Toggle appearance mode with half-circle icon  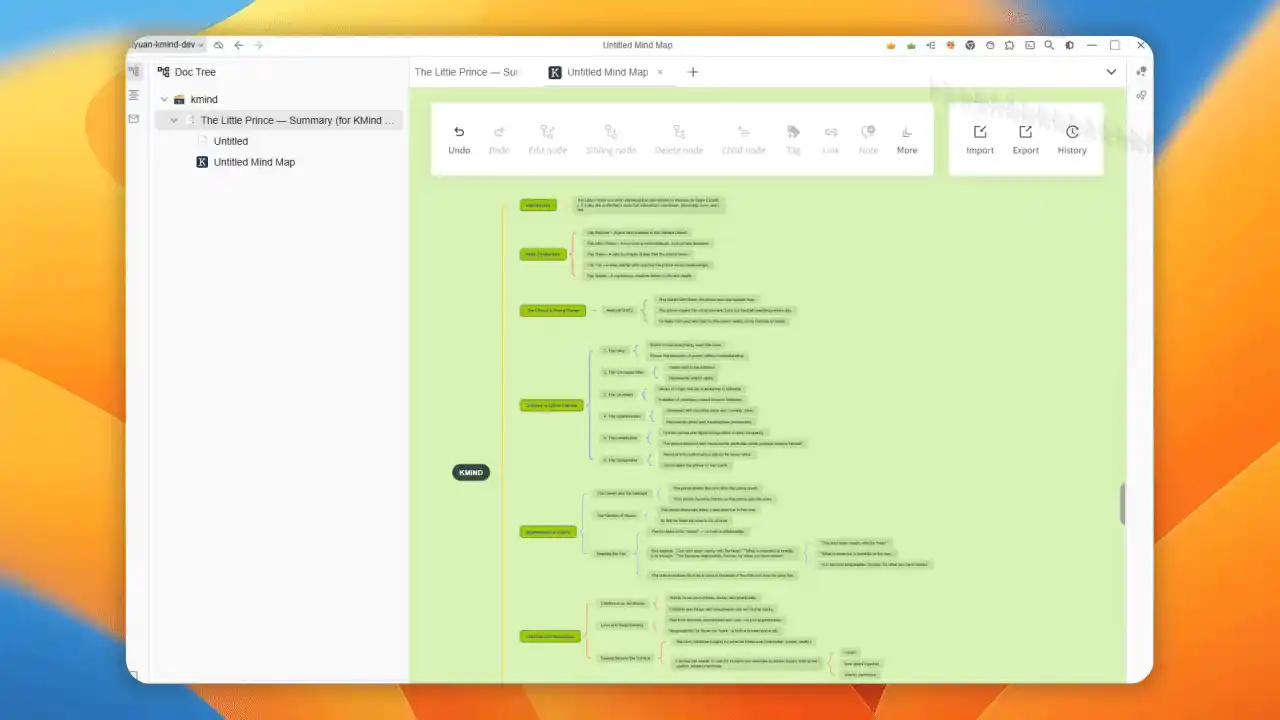point(1069,45)
